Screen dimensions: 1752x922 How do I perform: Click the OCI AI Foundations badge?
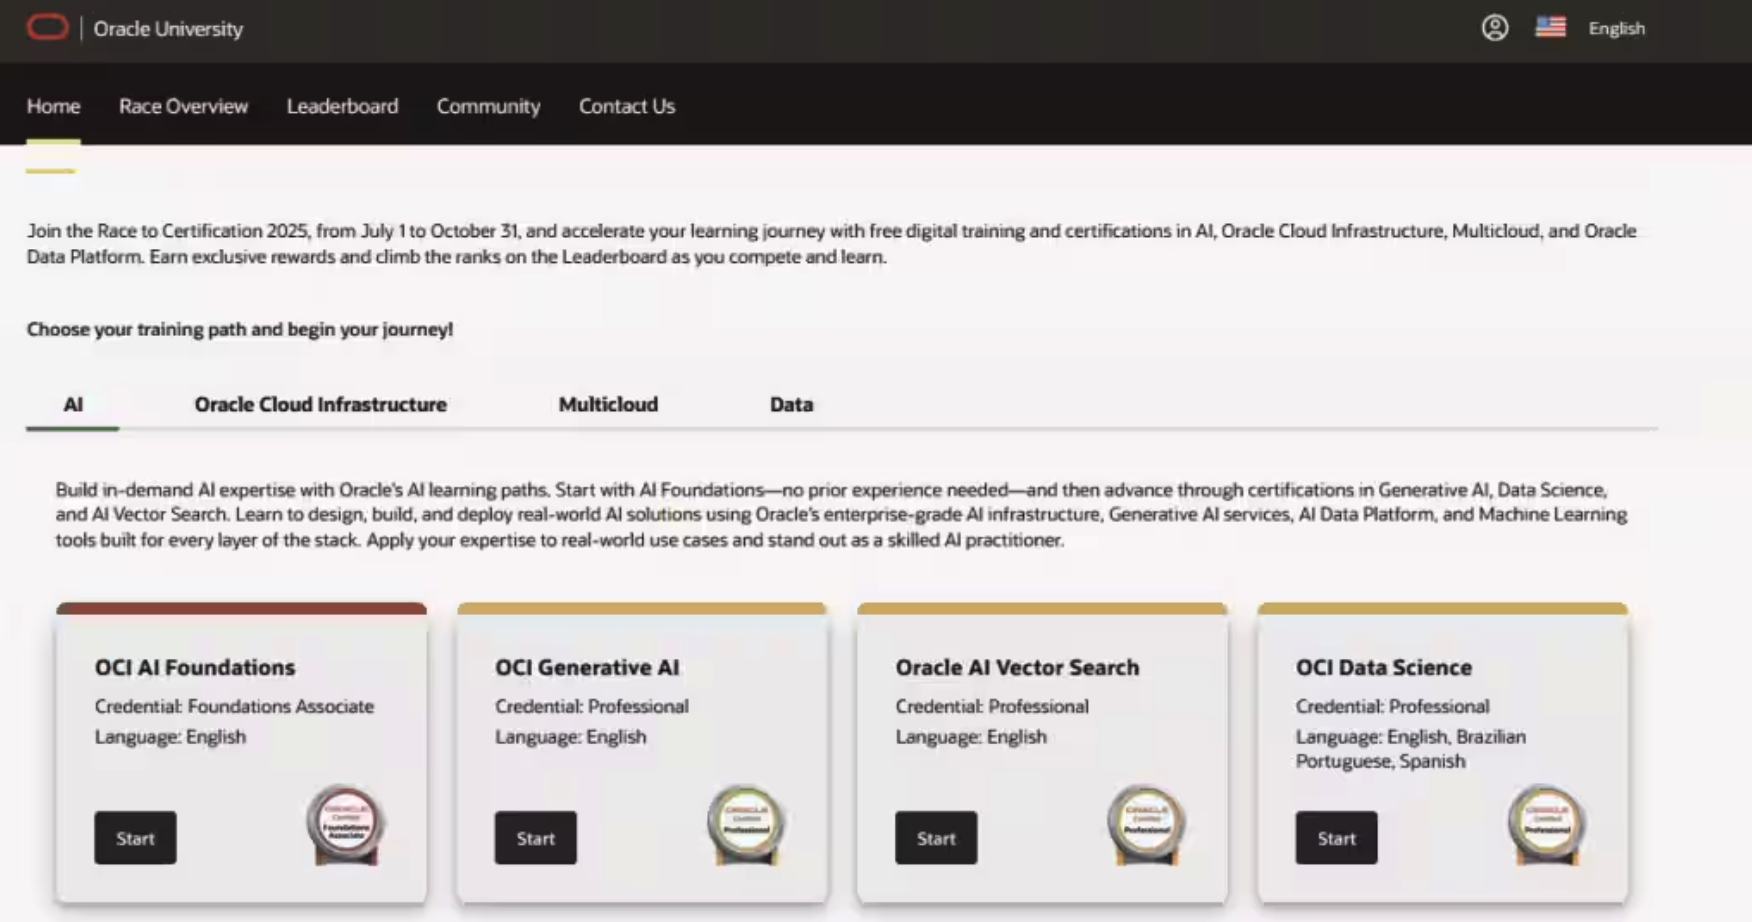coord(346,826)
